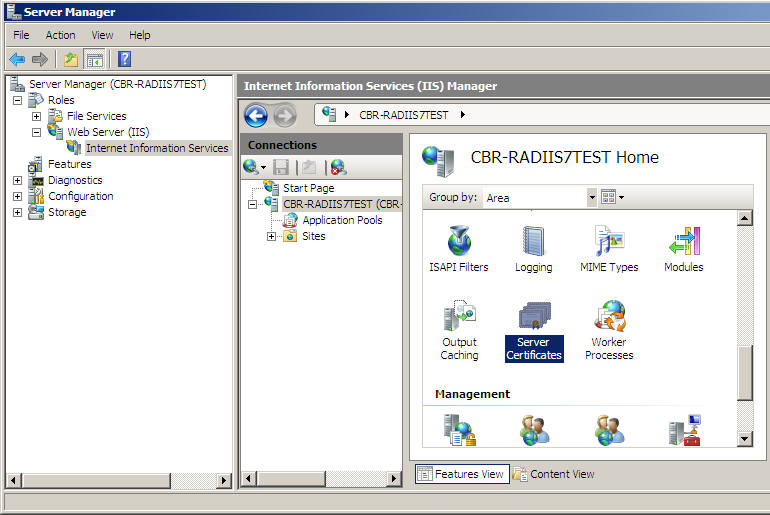The height and width of the screenshot is (515, 770).
Task: Select the Diagnostics tree item
Action: tap(75, 180)
